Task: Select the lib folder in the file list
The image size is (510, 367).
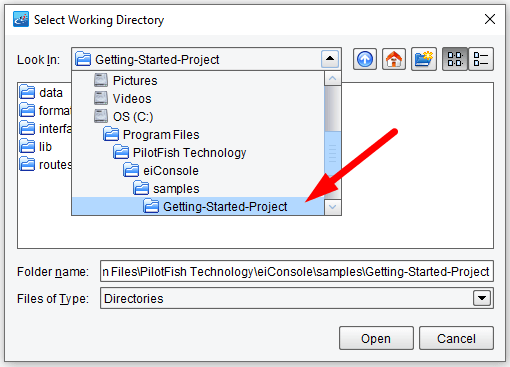Action: coord(35,146)
